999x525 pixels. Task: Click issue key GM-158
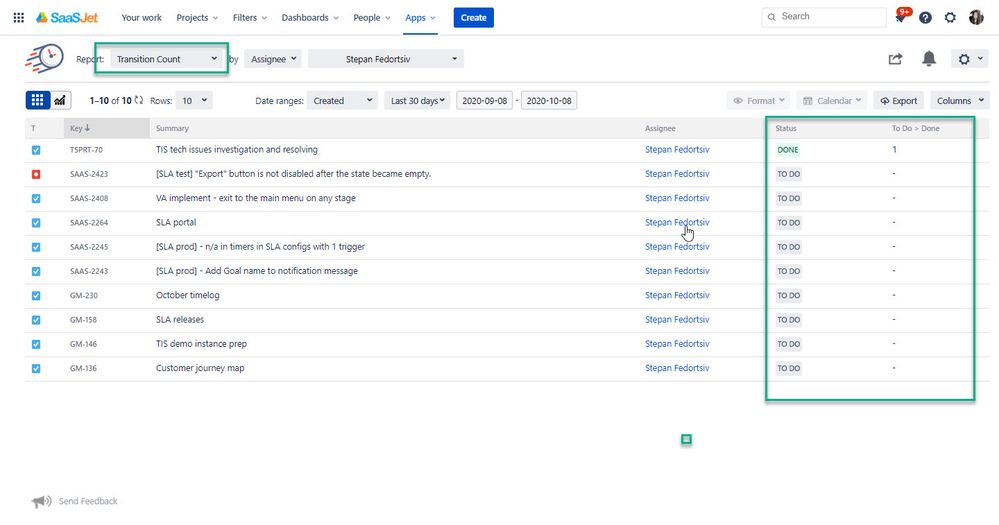click(83, 320)
